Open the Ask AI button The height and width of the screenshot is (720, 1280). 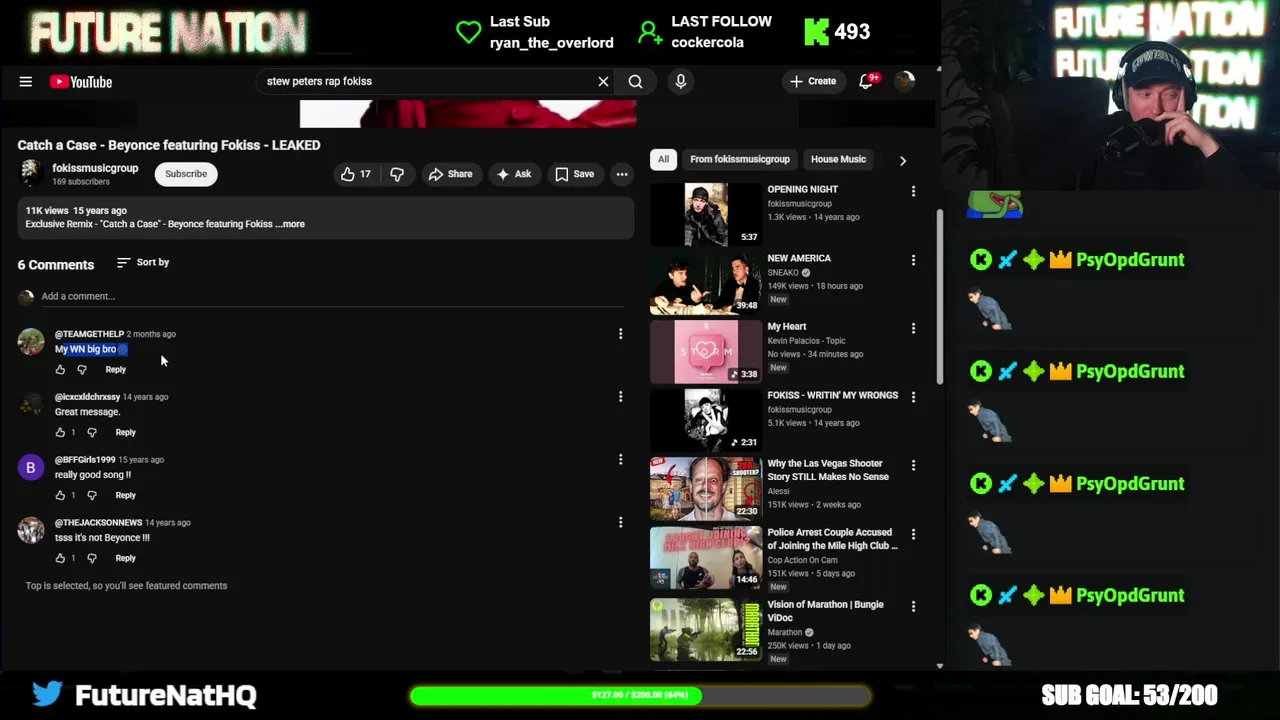[x=513, y=174]
